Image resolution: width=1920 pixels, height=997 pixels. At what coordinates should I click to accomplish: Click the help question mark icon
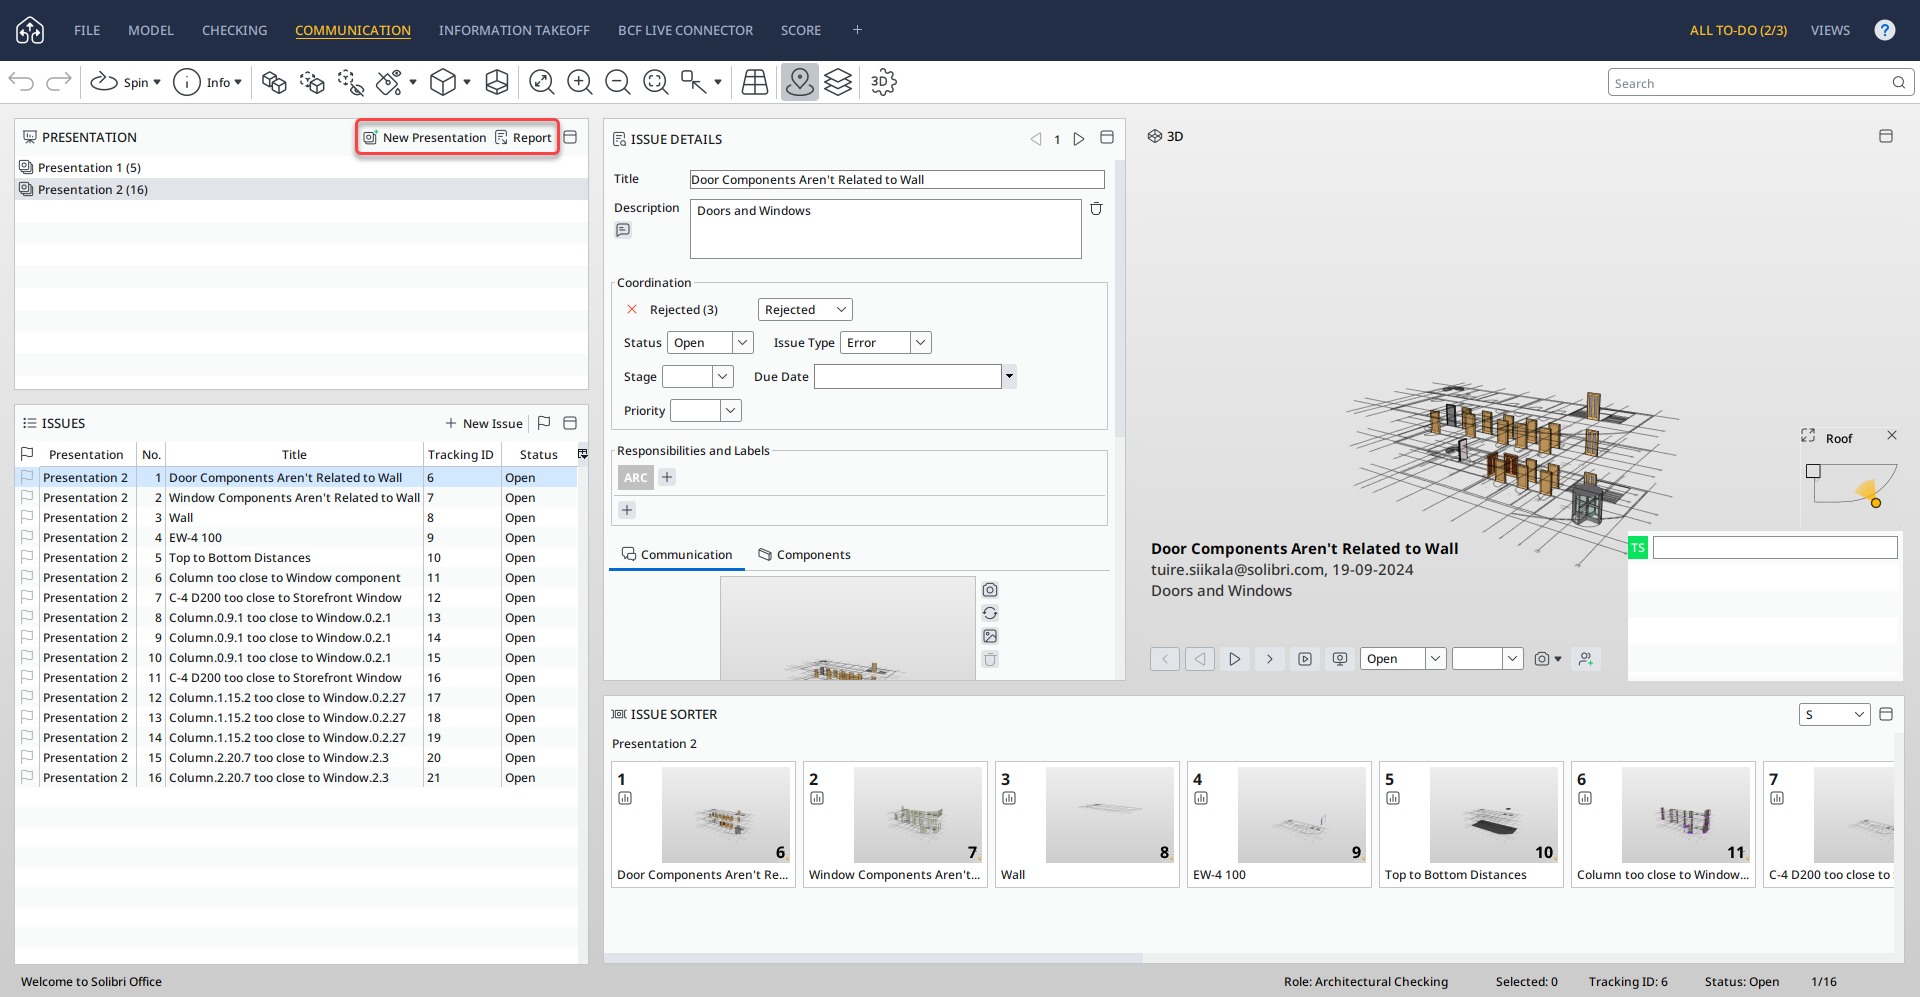(1884, 30)
